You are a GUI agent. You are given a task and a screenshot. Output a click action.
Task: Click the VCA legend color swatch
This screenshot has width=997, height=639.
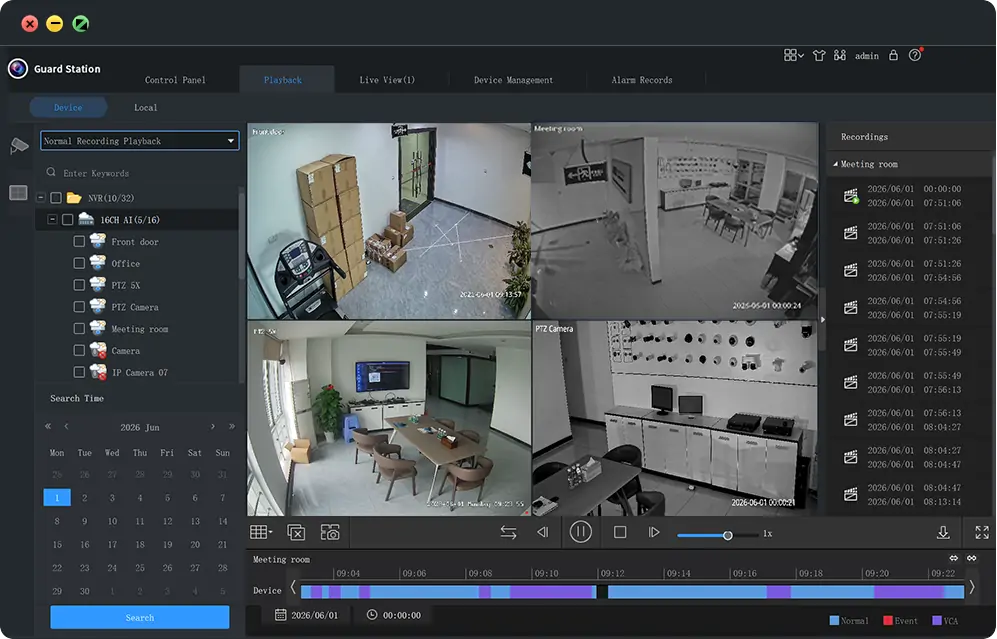tap(937, 621)
